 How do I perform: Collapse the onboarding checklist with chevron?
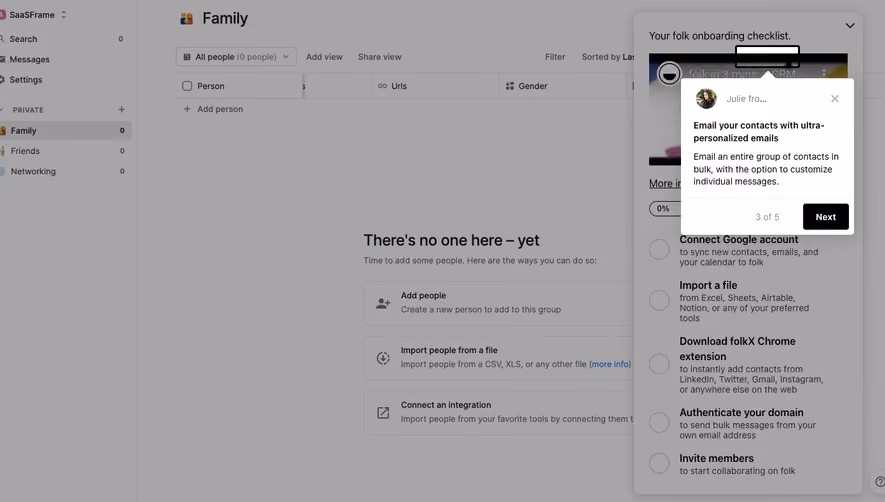coord(850,25)
